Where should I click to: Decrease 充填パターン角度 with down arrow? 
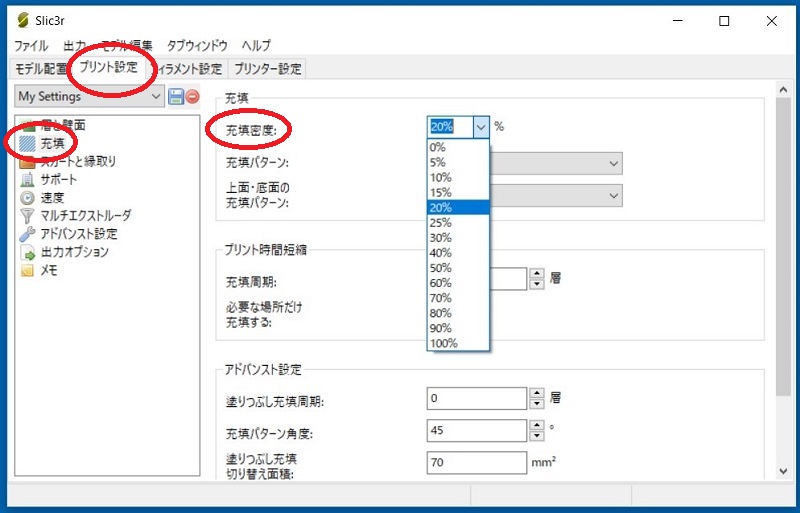click(x=536, y=436)
